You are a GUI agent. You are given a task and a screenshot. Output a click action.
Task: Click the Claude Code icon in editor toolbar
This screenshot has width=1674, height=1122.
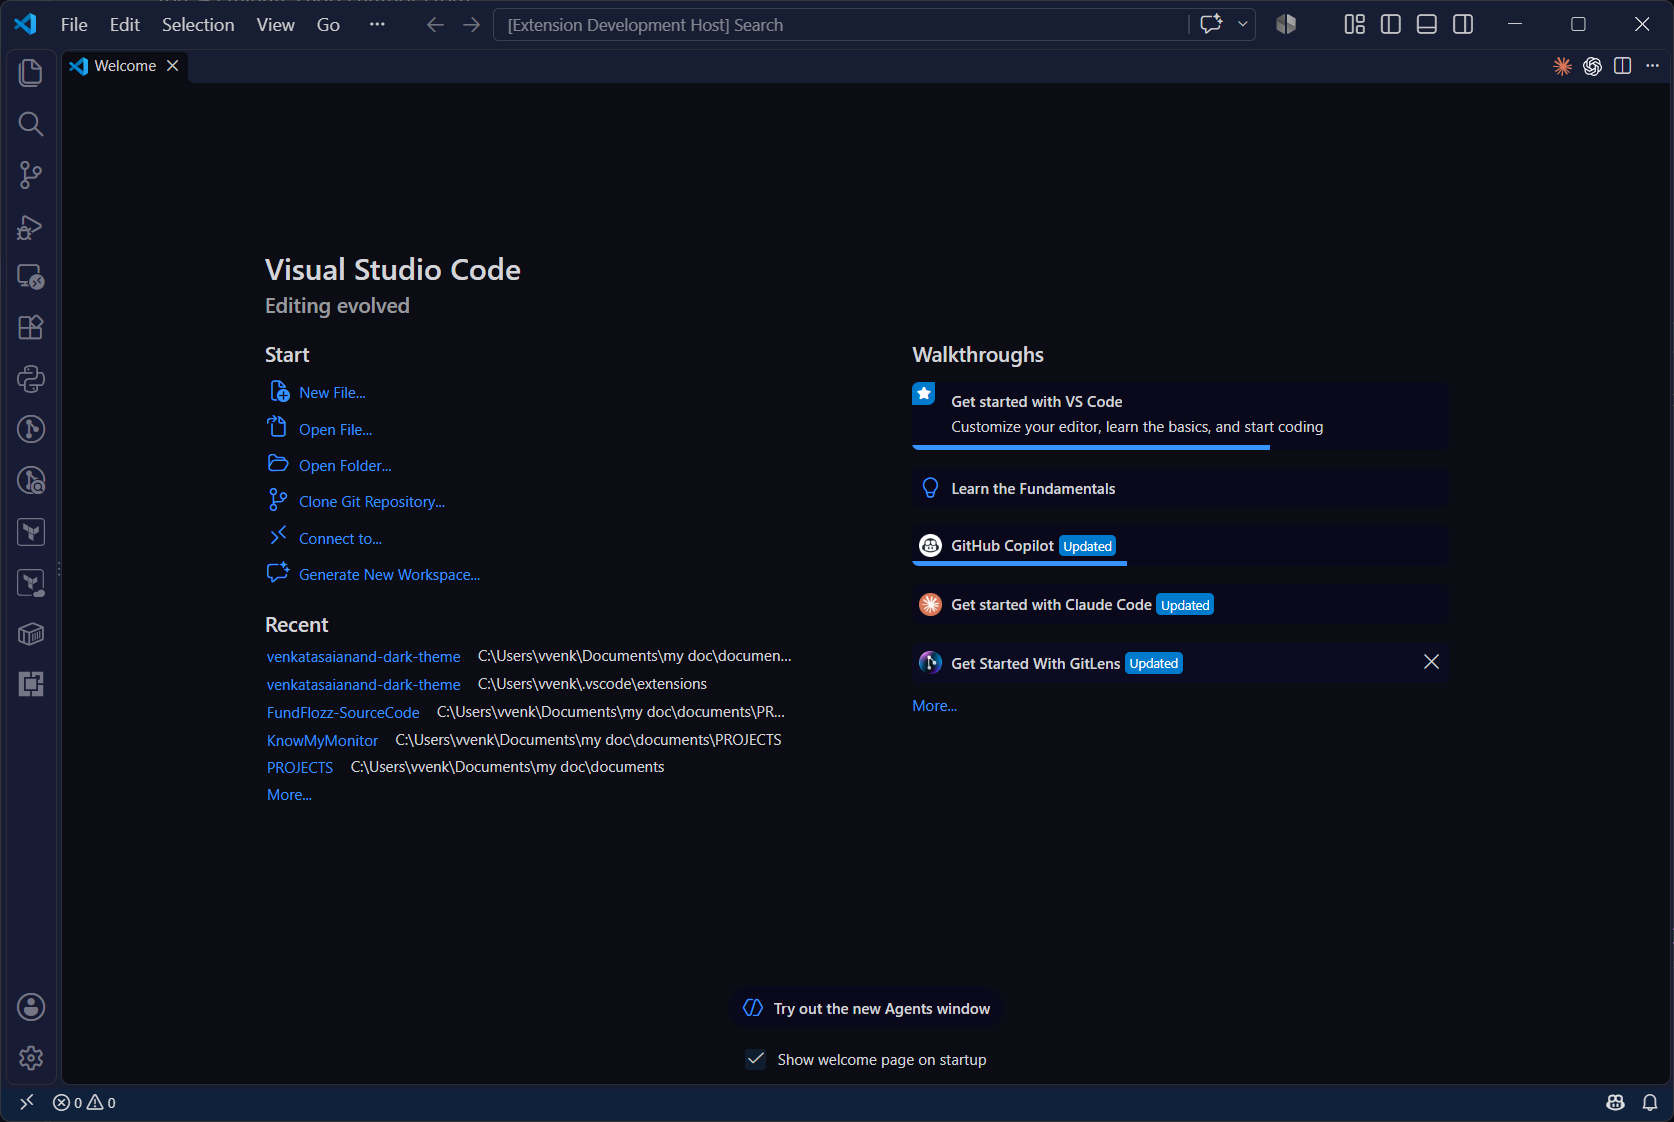[x=1562, y=66]
